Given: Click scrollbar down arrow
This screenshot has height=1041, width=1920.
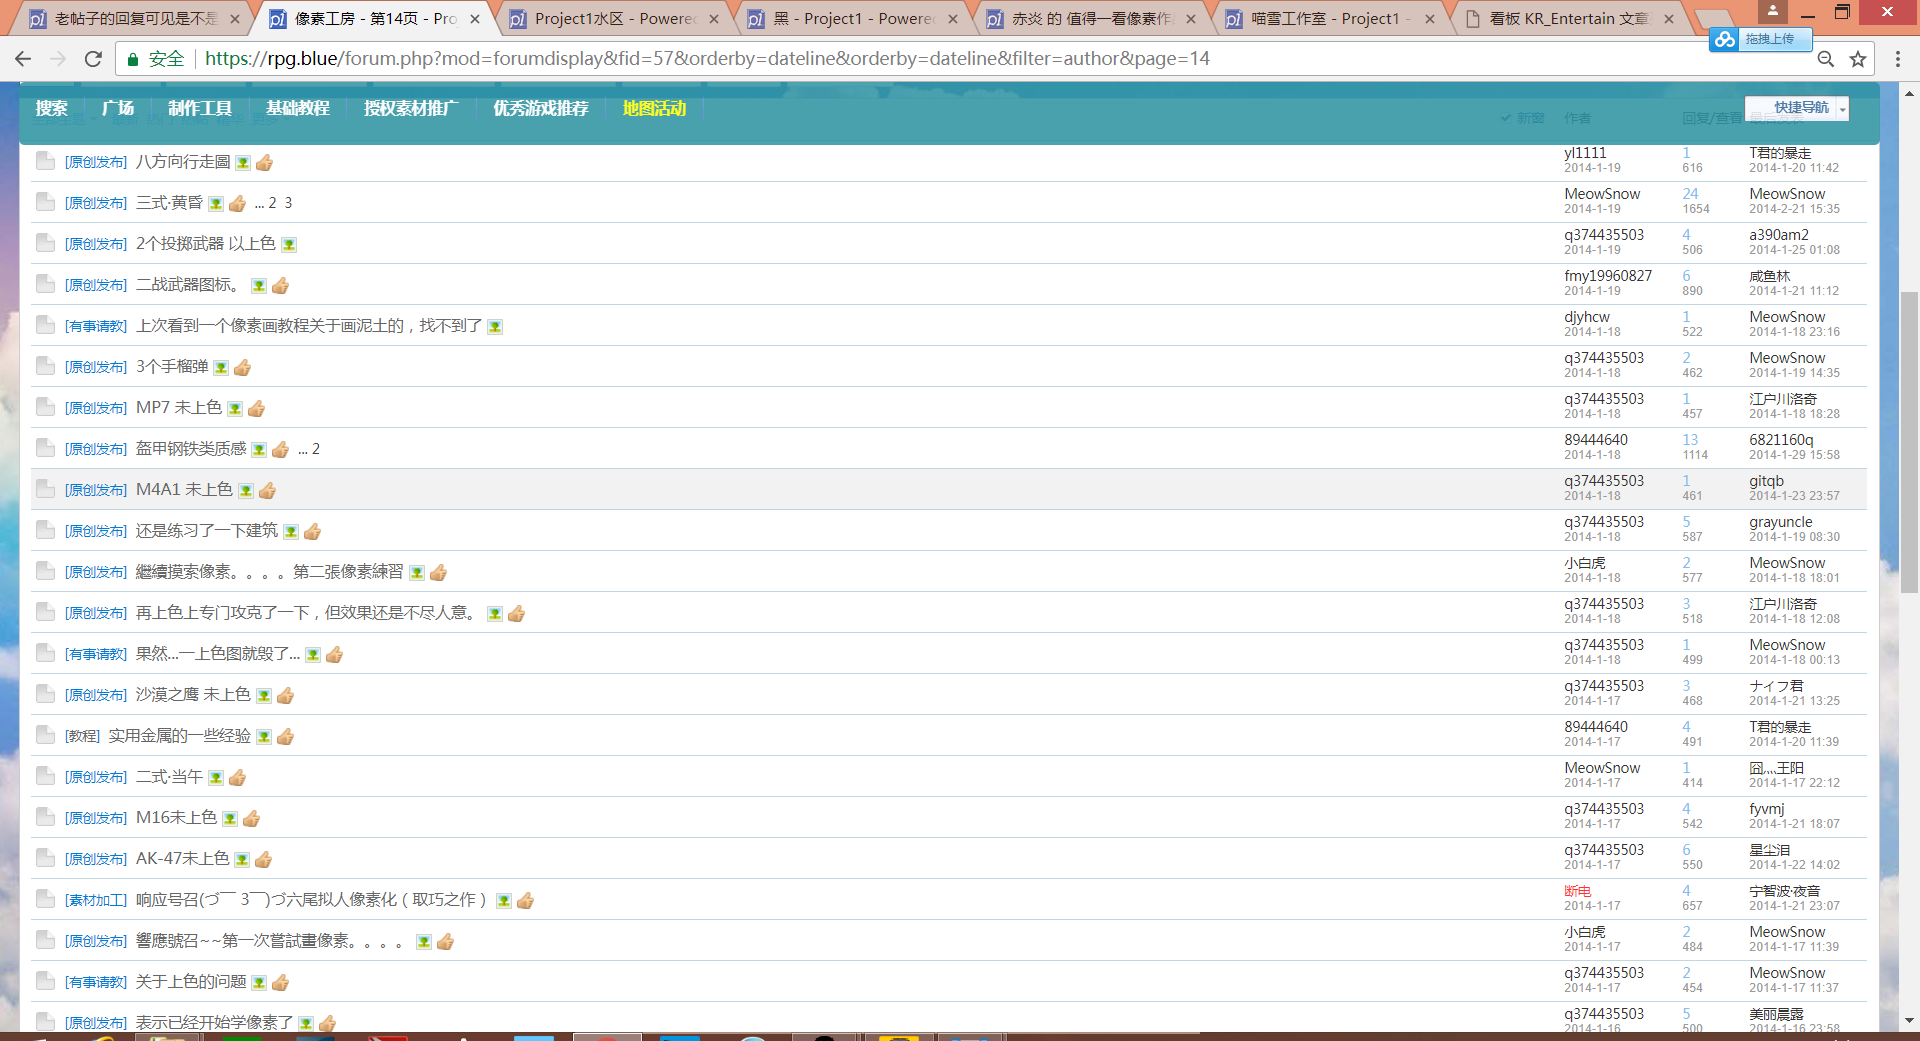Looking at the screenshot, I should (x=1909, y=1020).
